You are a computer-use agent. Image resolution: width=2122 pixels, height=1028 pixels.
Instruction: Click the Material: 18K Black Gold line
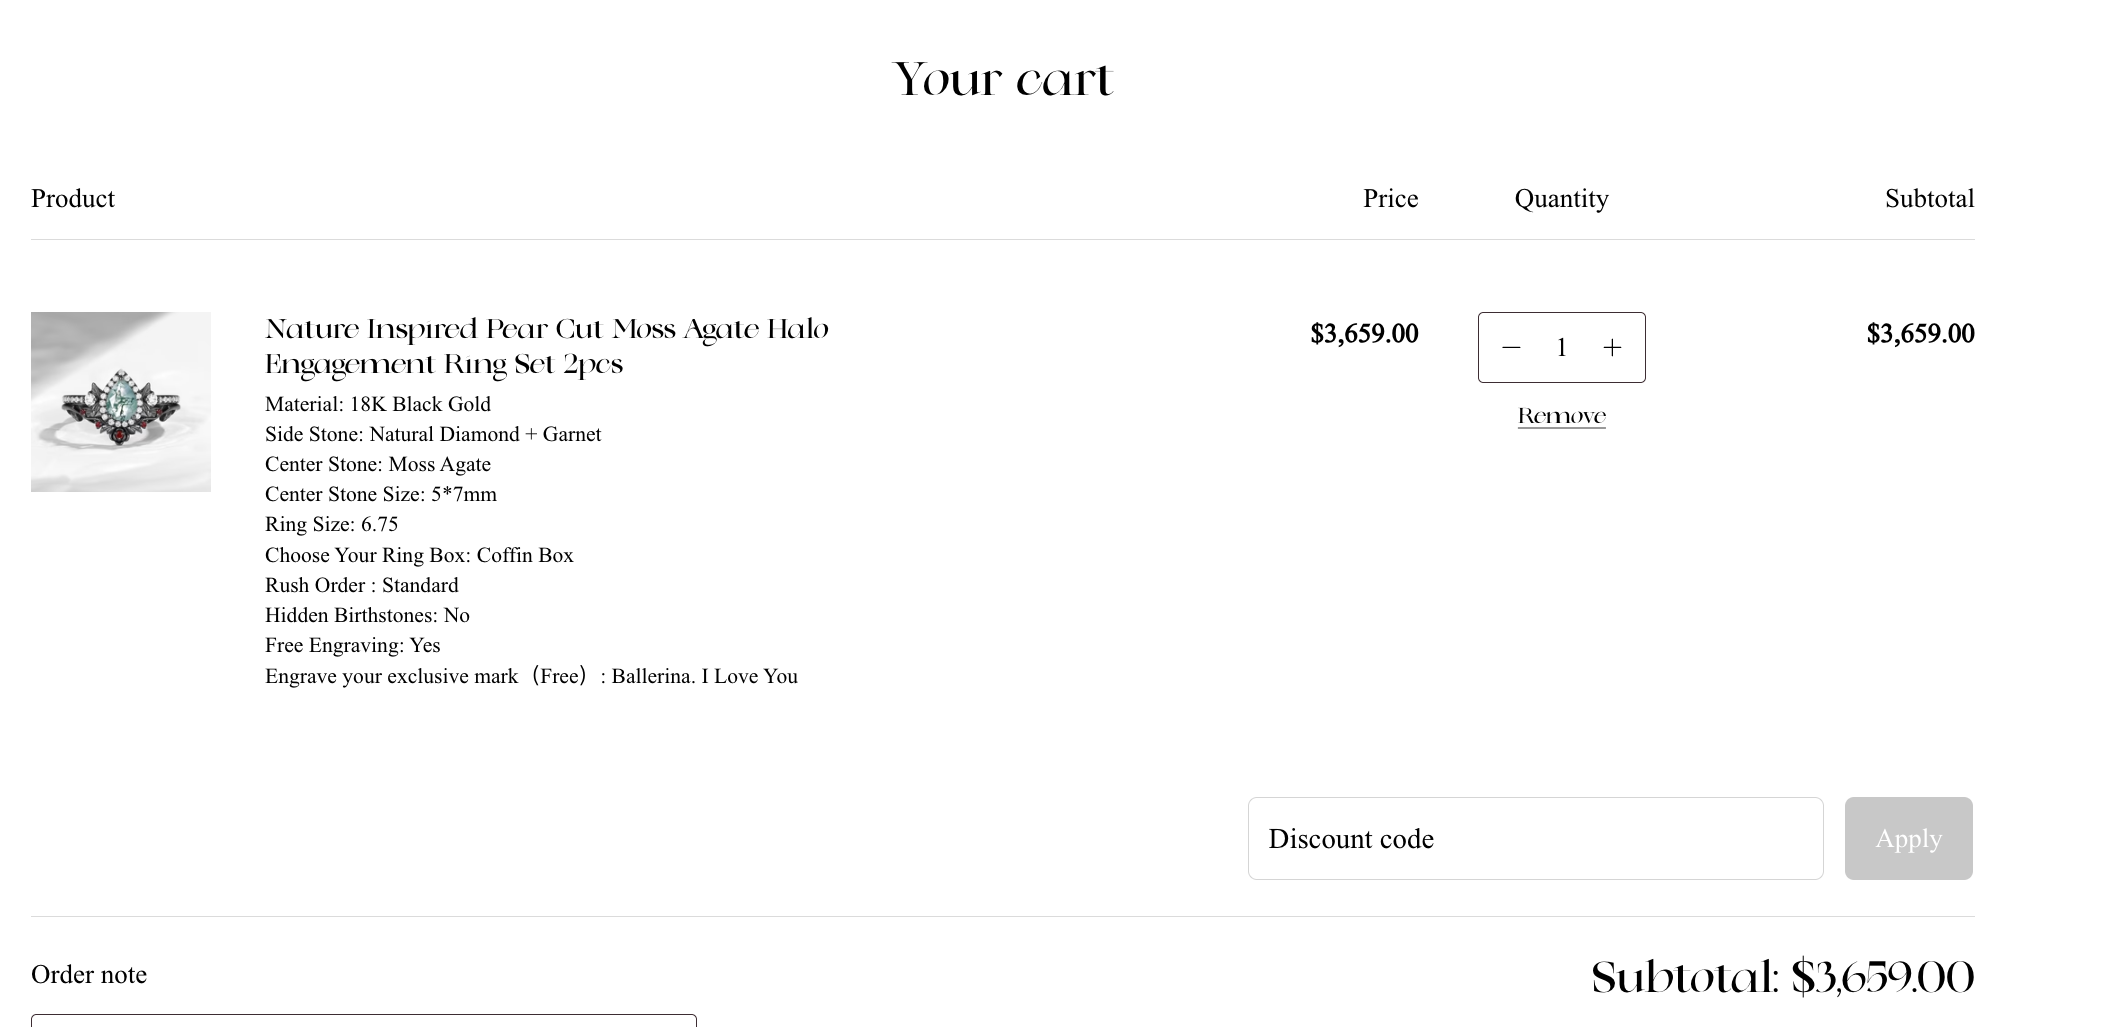pos(378,404)
